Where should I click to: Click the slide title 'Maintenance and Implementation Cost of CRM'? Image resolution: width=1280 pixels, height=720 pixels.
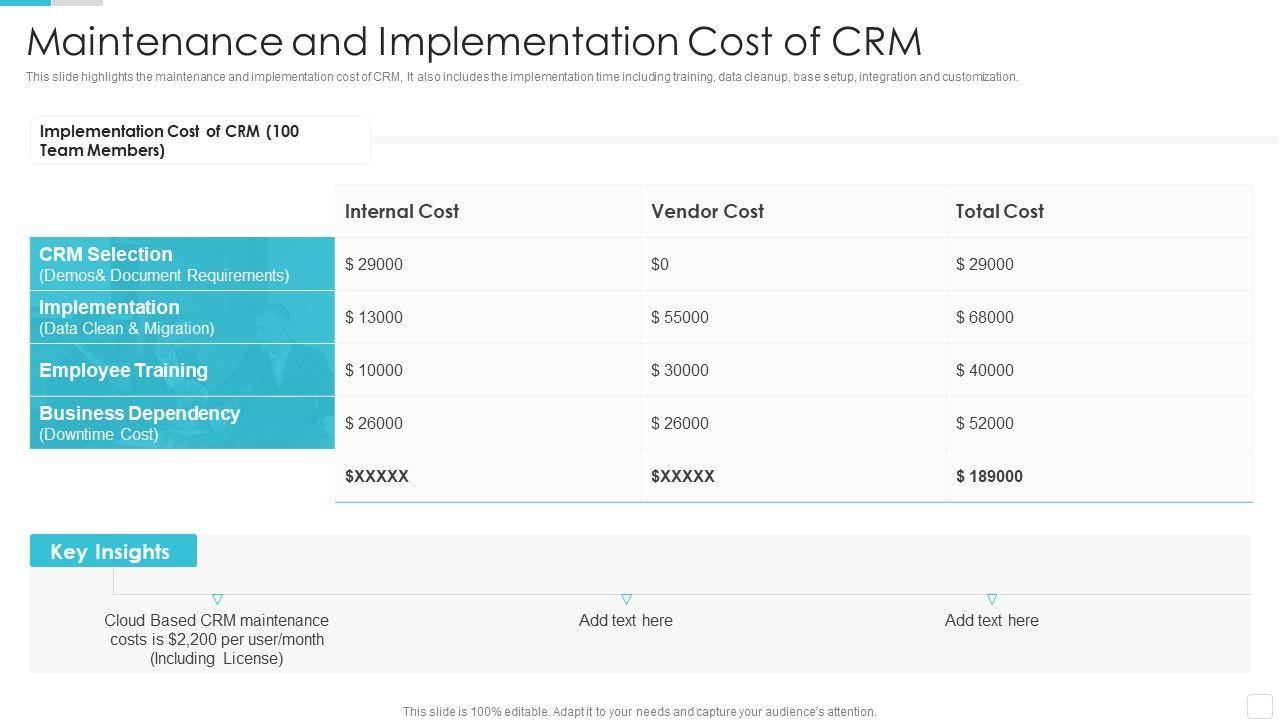click(x=474, y=42)
